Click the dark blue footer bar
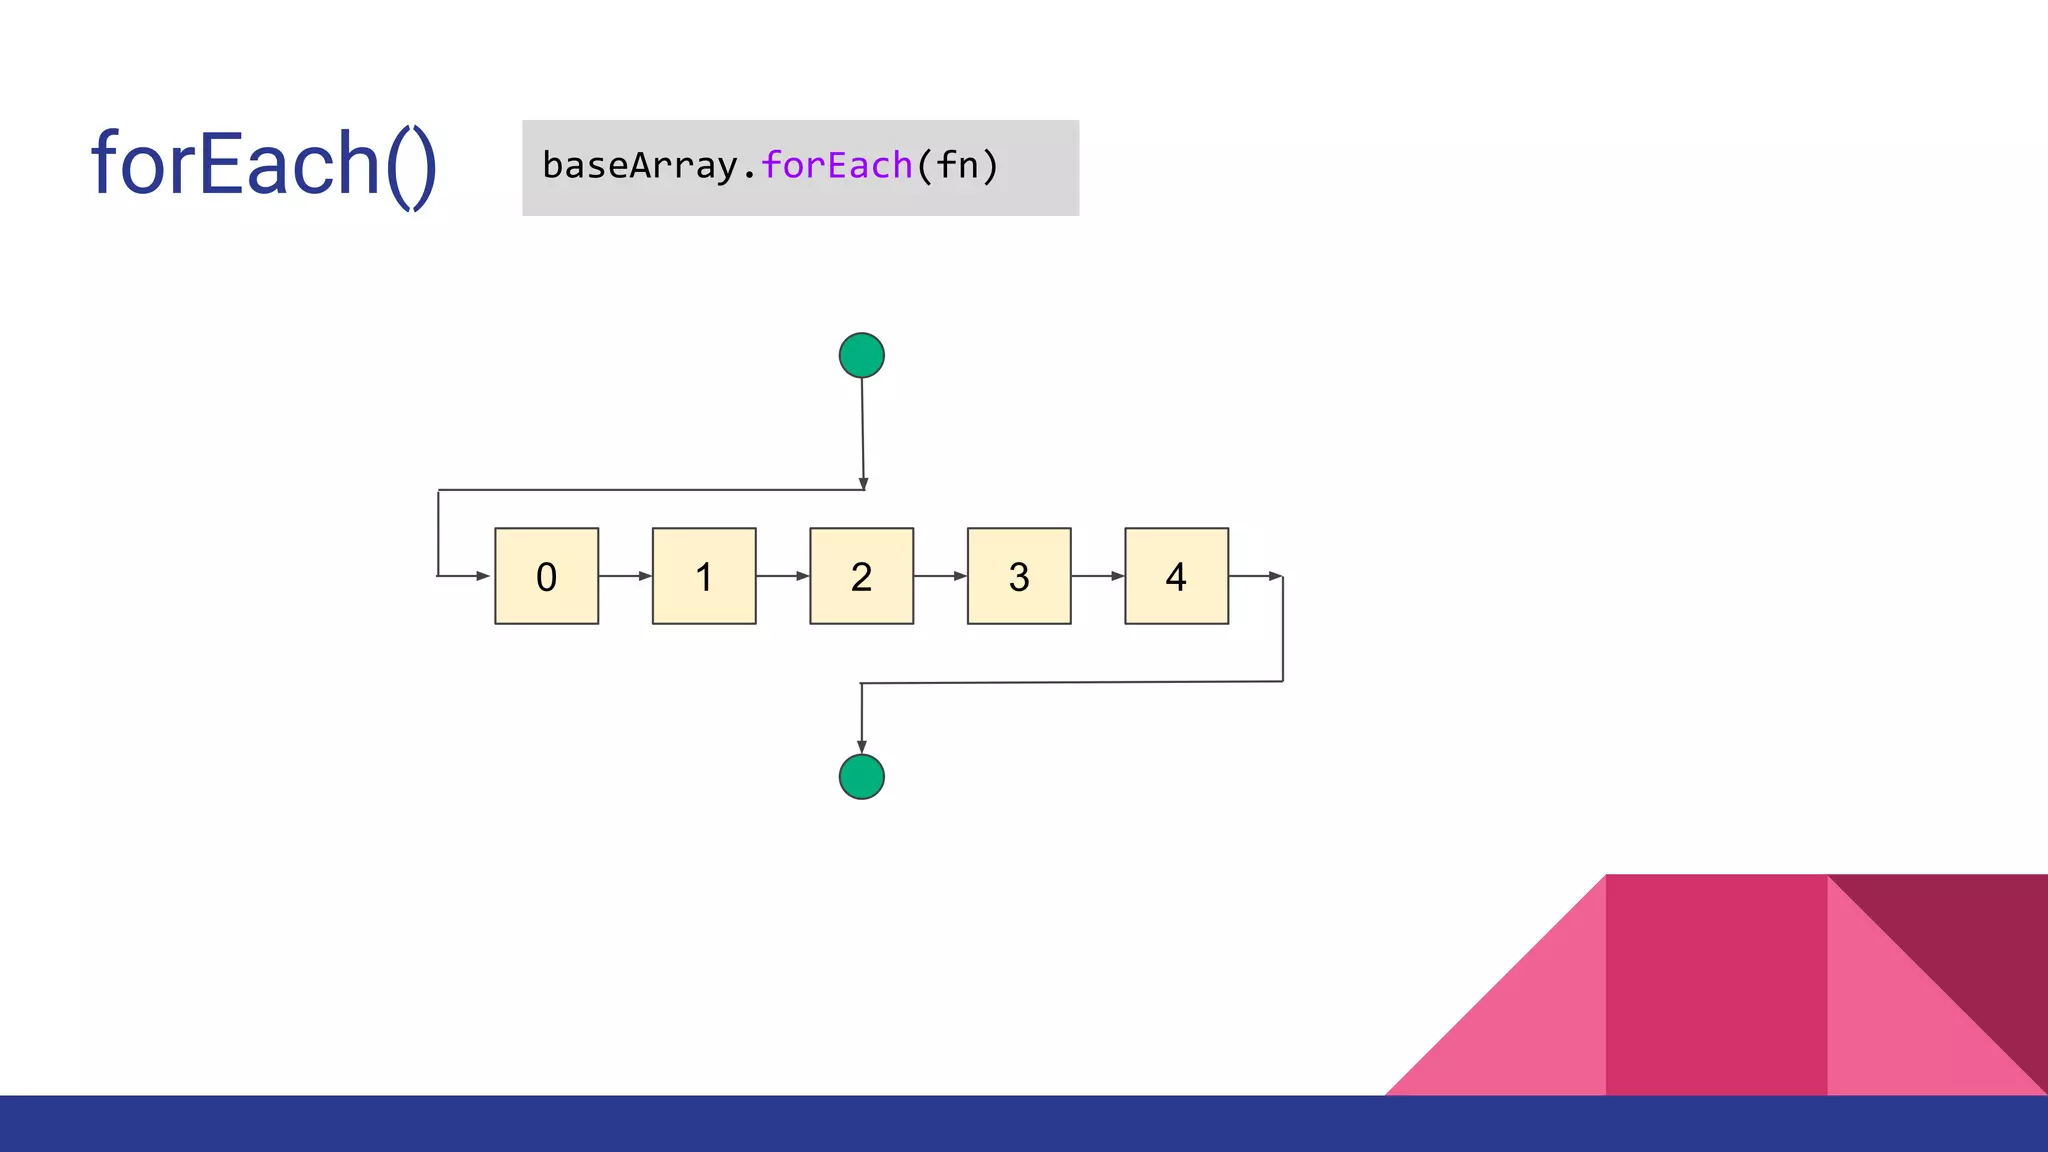Viewport: 2048px width, 1152px height. [x=1024, y=1124]
